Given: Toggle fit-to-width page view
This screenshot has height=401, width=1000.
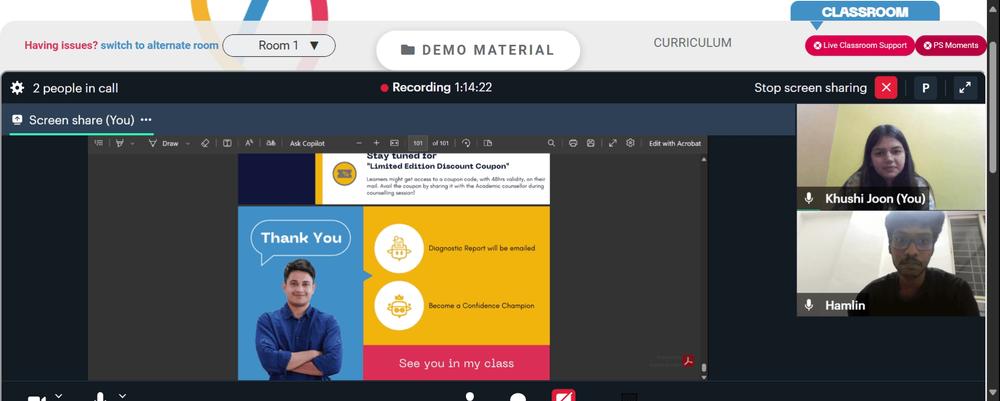Looking at the screenshot, I should [394, 143].
